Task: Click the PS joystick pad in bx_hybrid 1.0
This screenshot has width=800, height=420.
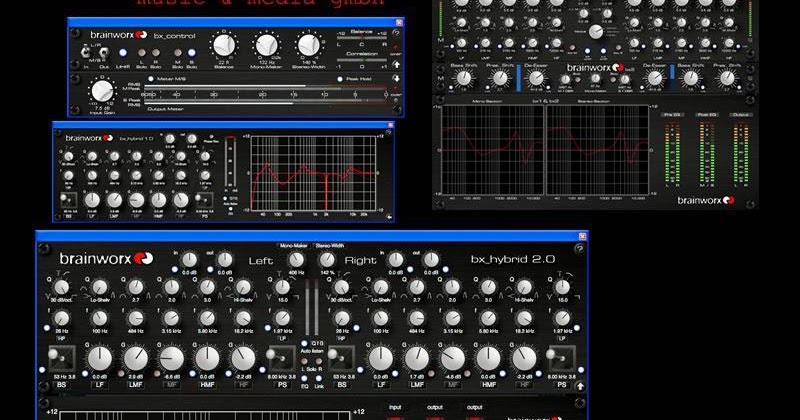Action: pyautogui.click(x=205, y=200)
